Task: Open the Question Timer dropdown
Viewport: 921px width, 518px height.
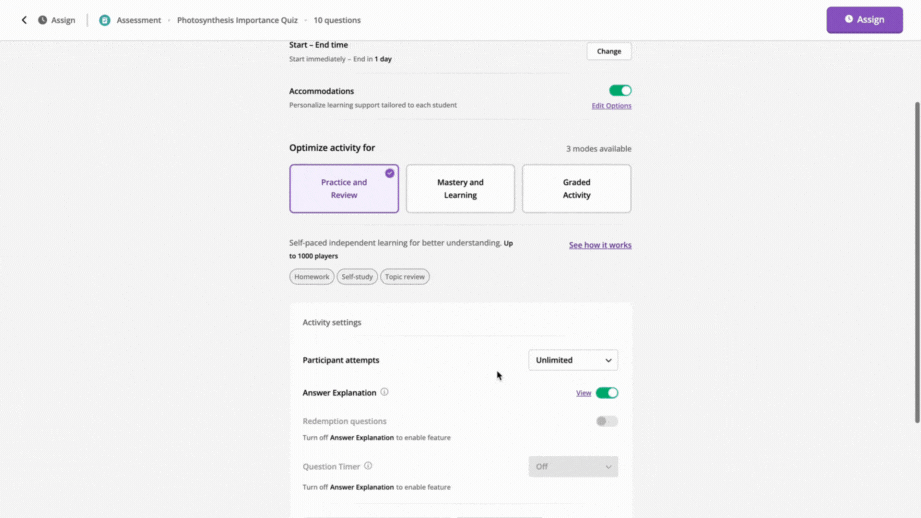Action: pyautogui.click(x=573, y=466)
